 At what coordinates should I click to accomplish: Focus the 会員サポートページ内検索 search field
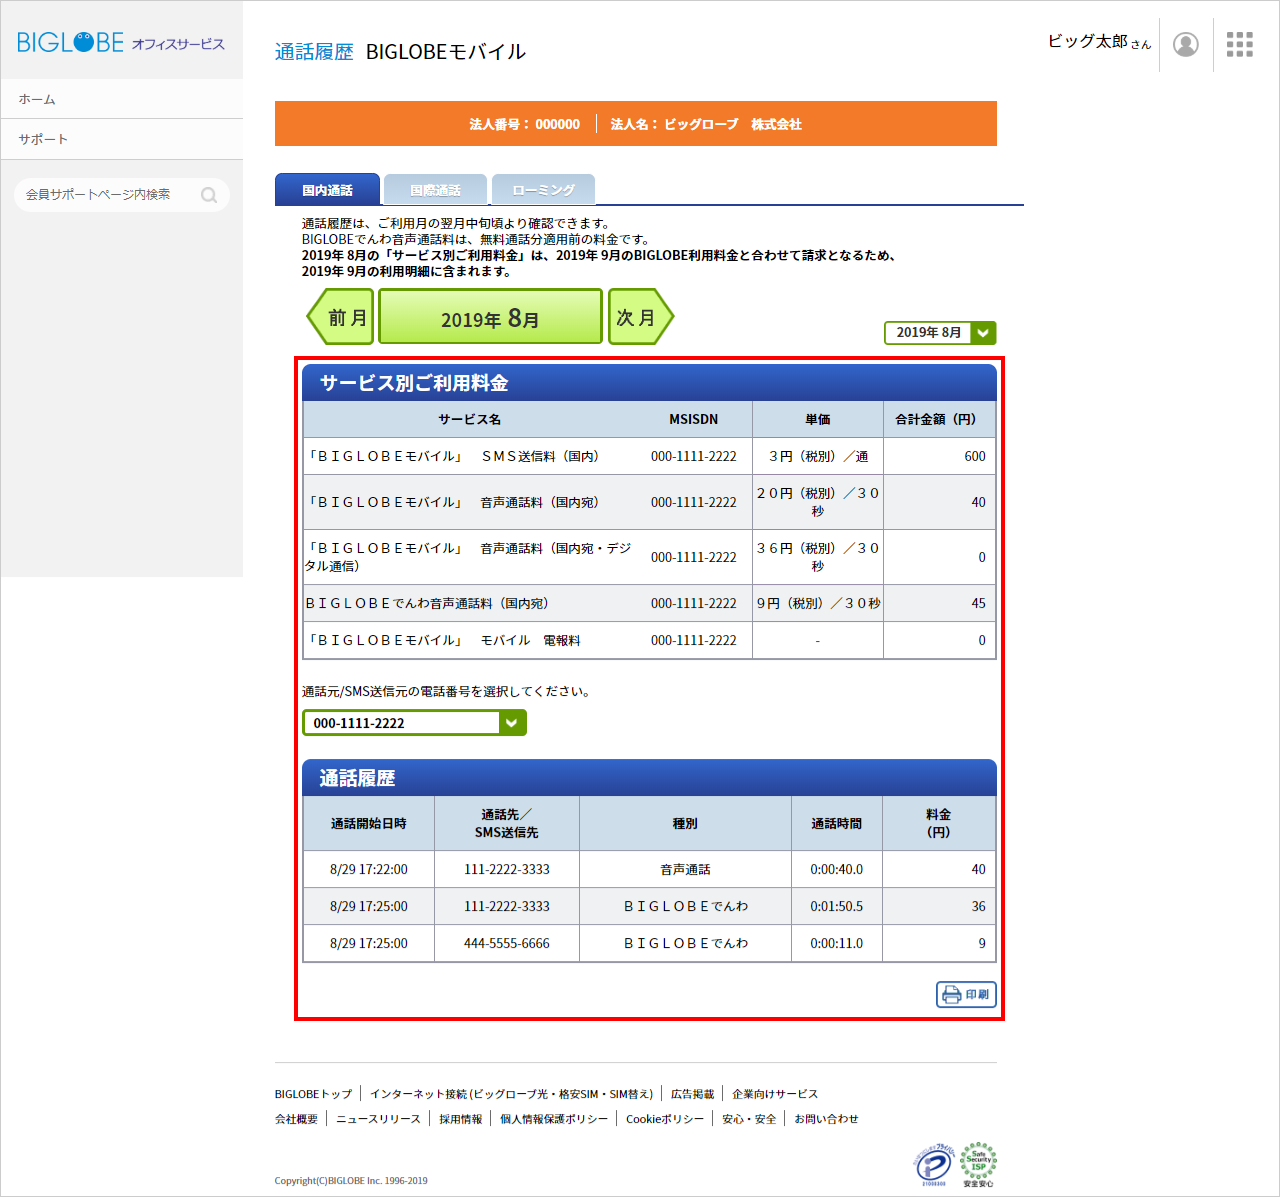tap(122, 195)
